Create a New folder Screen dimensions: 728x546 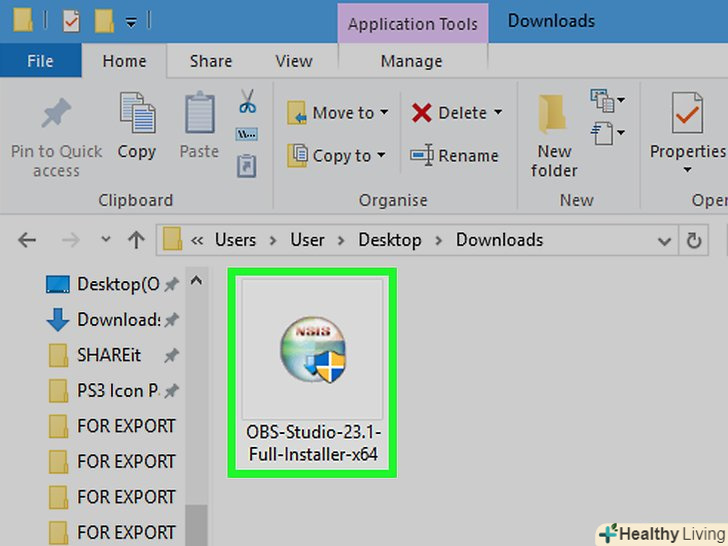(x=553, y=136)
